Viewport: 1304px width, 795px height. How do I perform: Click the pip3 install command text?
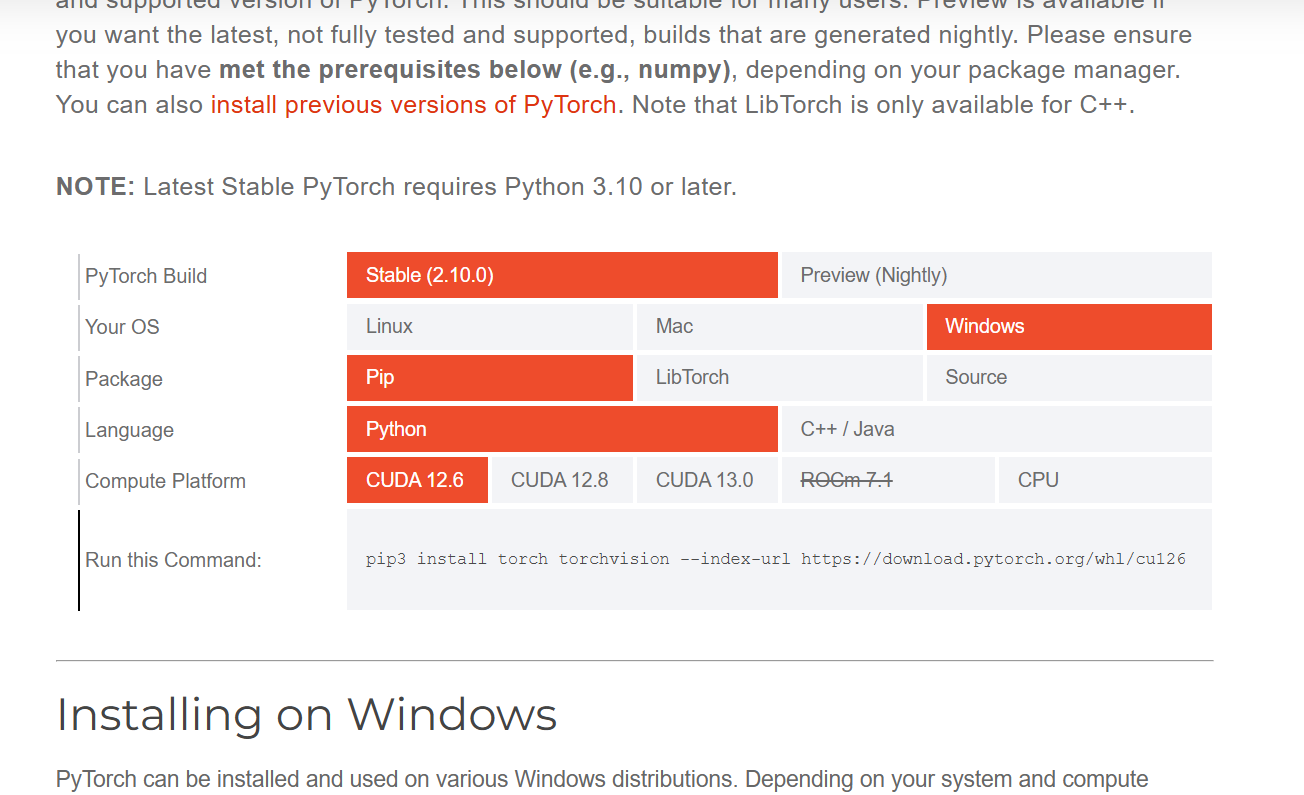point(776,559)
